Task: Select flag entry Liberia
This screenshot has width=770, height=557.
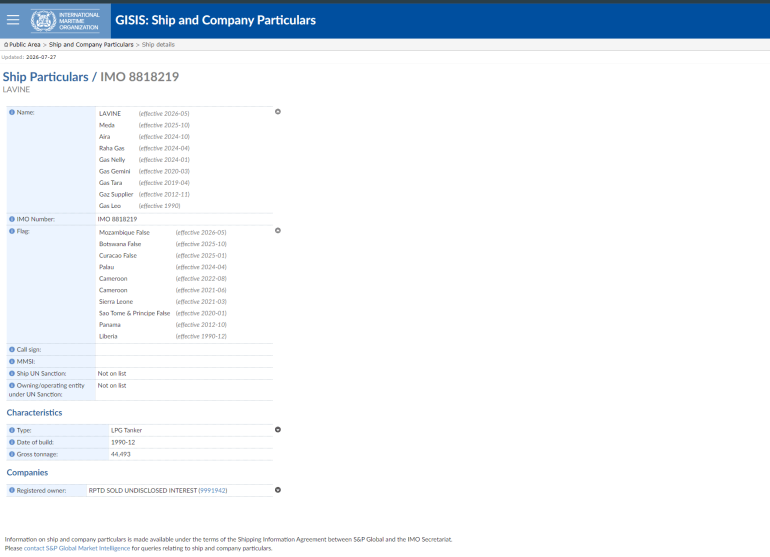Action: coord(108,336)
